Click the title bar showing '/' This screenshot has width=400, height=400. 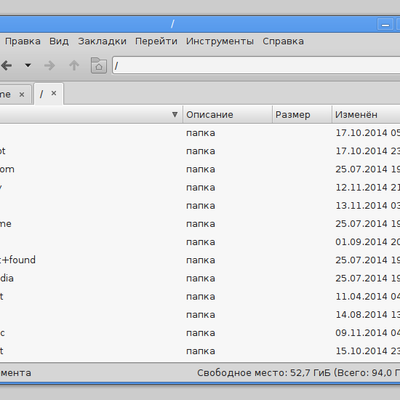pyautogui.click(x=172, y=24)
